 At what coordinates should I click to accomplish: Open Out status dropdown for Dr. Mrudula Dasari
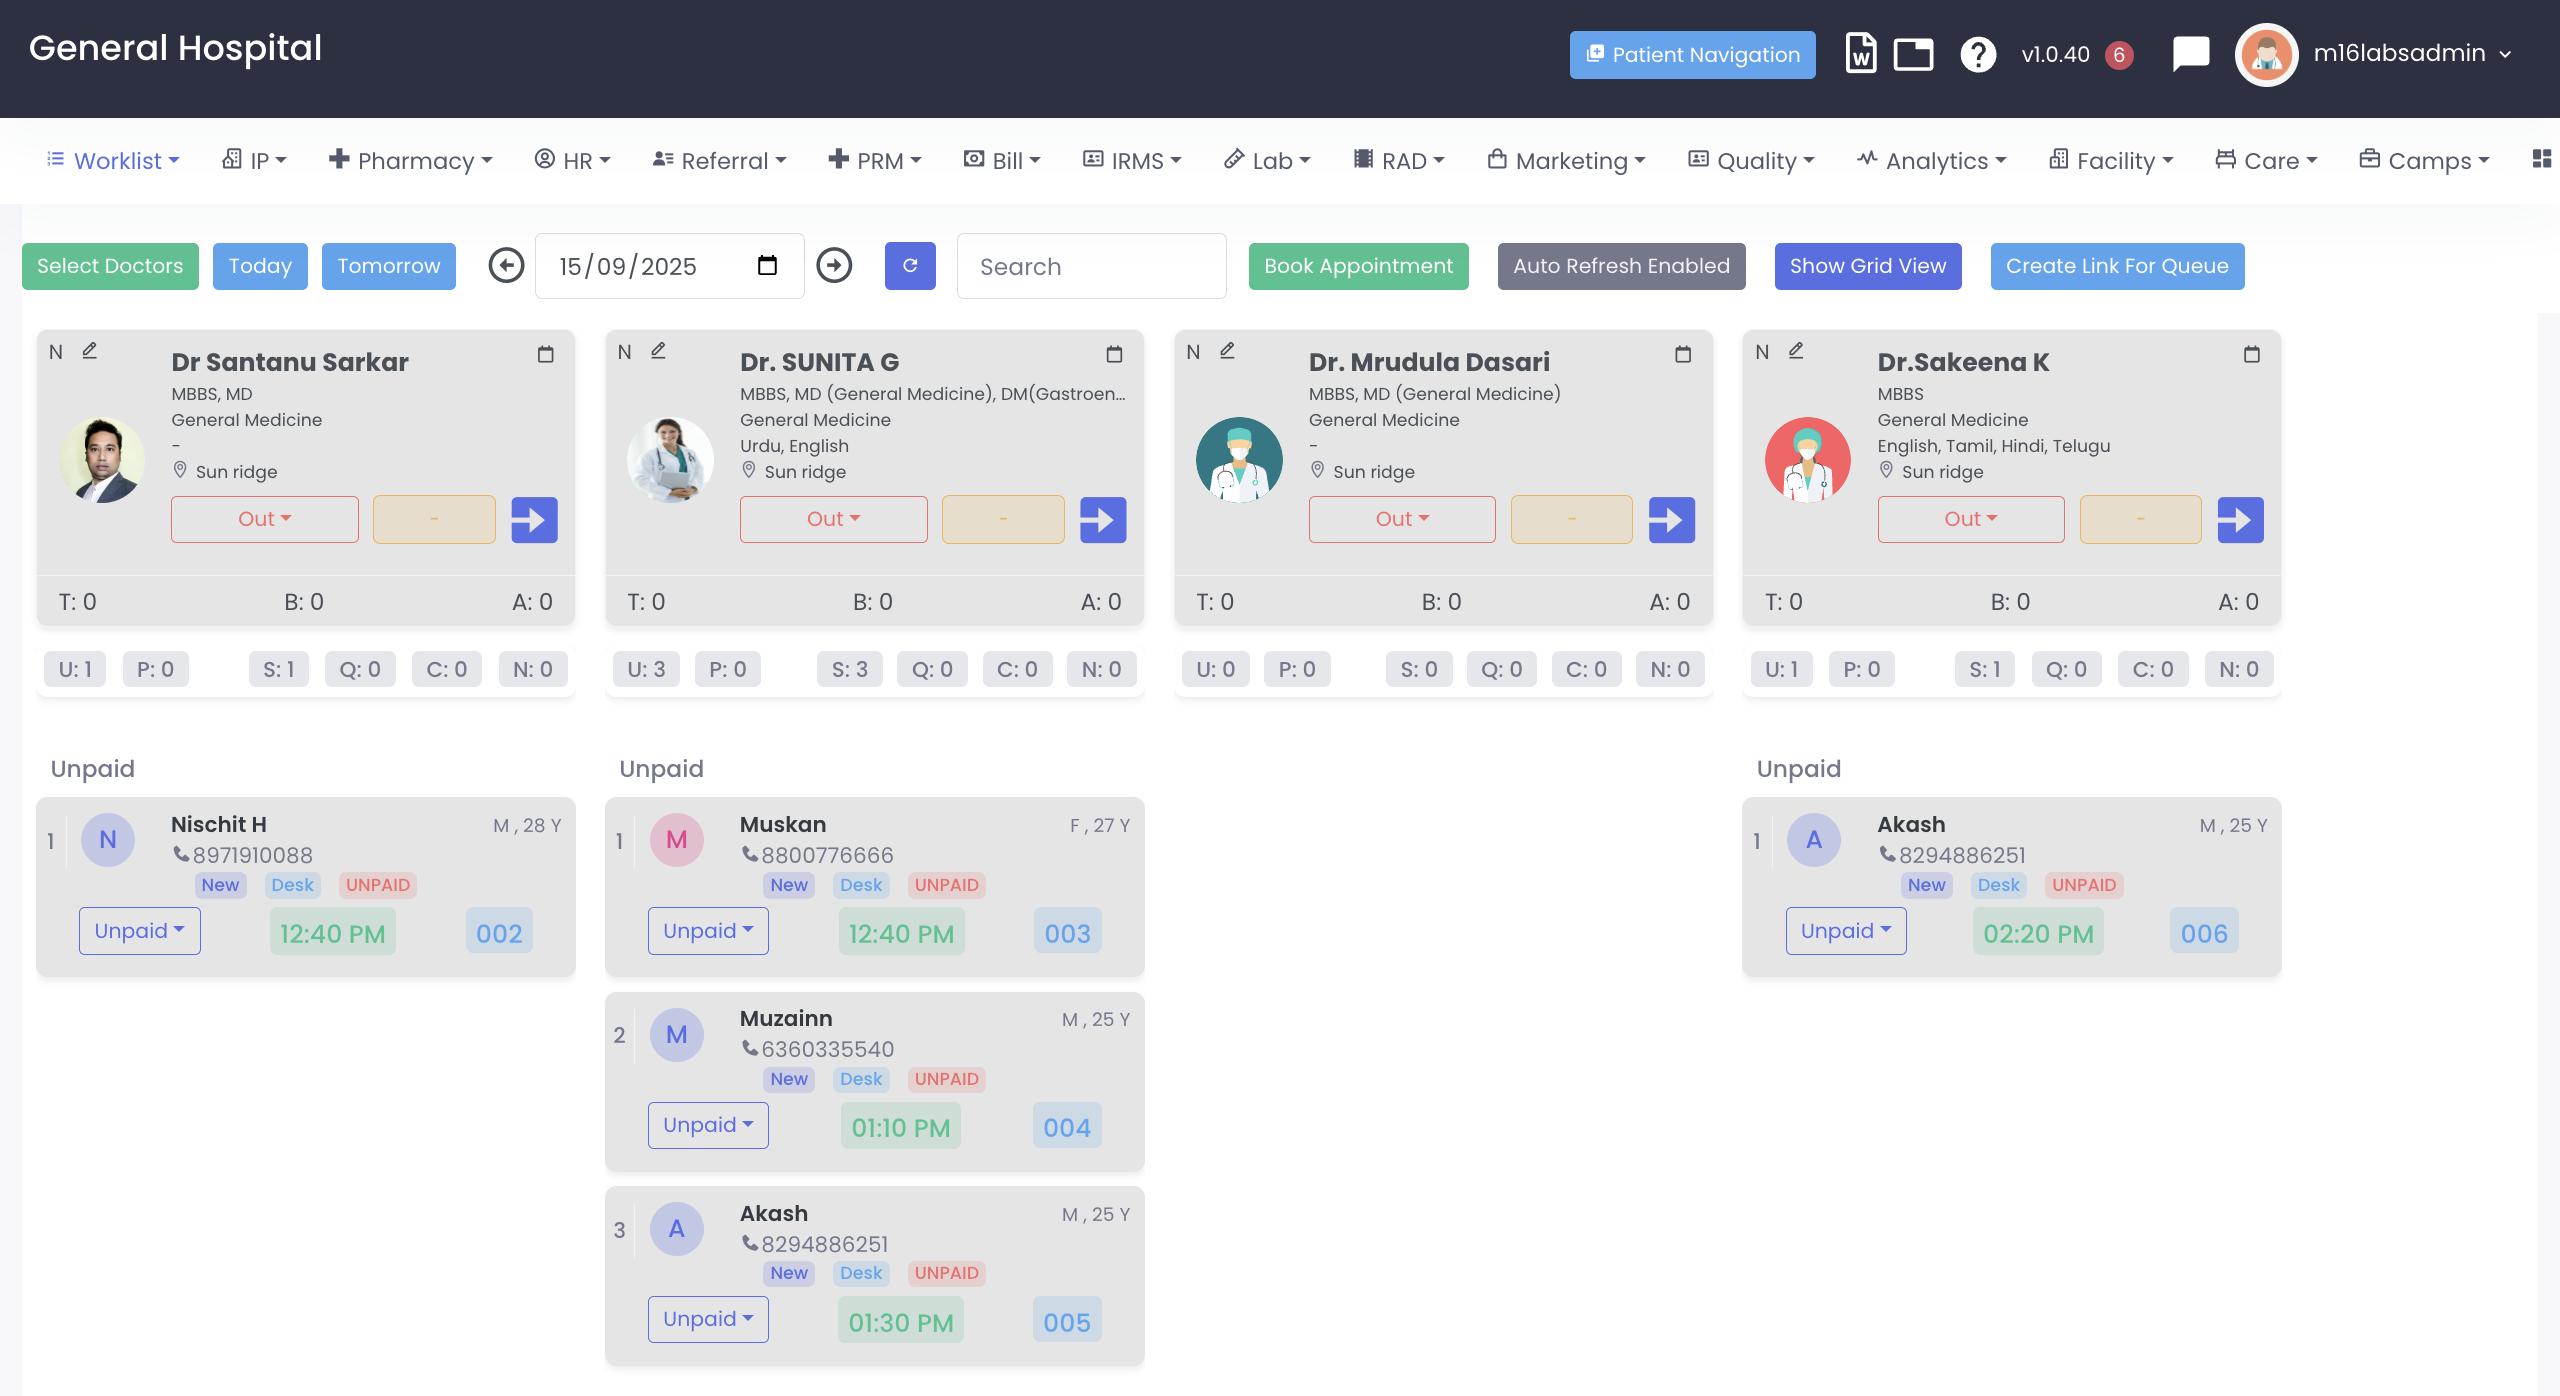pyautogui.click(x=1402, y=519)
